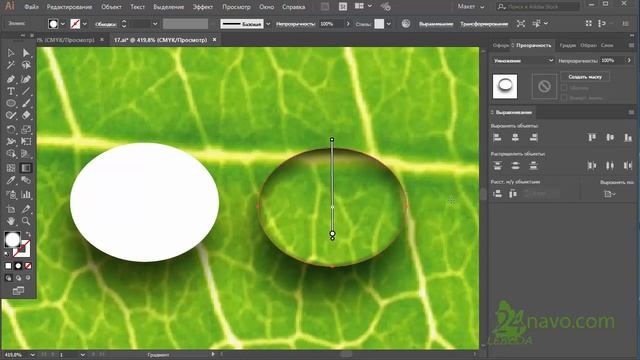Click object thumbnail in Transparency panel
Image resolution: width=640 pixels, height=360 pixels.
(x=505, y=86)
